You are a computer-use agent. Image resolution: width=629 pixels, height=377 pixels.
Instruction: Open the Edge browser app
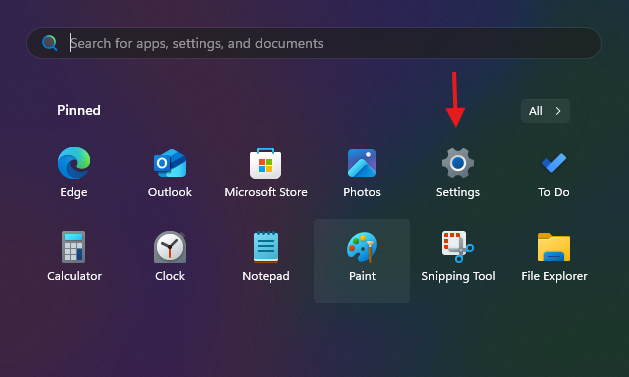point(74,172)
